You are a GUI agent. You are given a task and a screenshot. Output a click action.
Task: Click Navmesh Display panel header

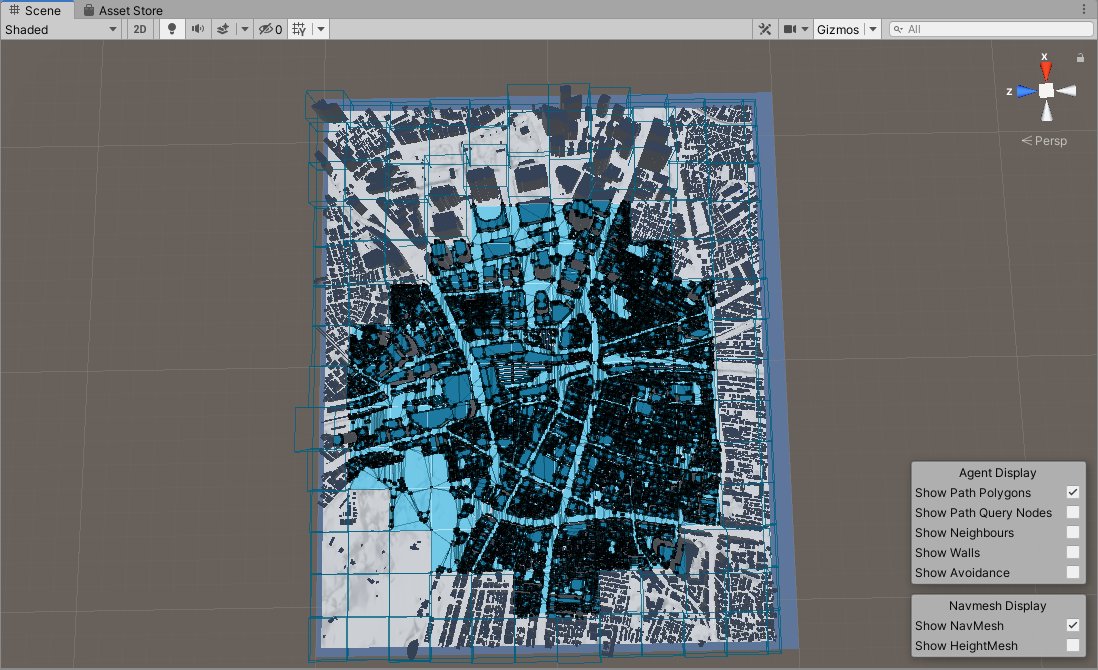point(997,606)
